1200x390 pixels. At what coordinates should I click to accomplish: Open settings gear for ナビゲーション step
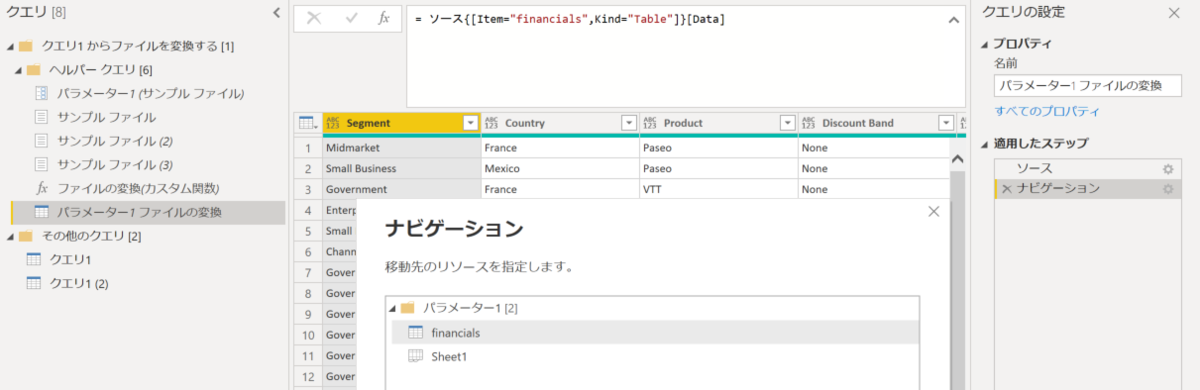1167,188
